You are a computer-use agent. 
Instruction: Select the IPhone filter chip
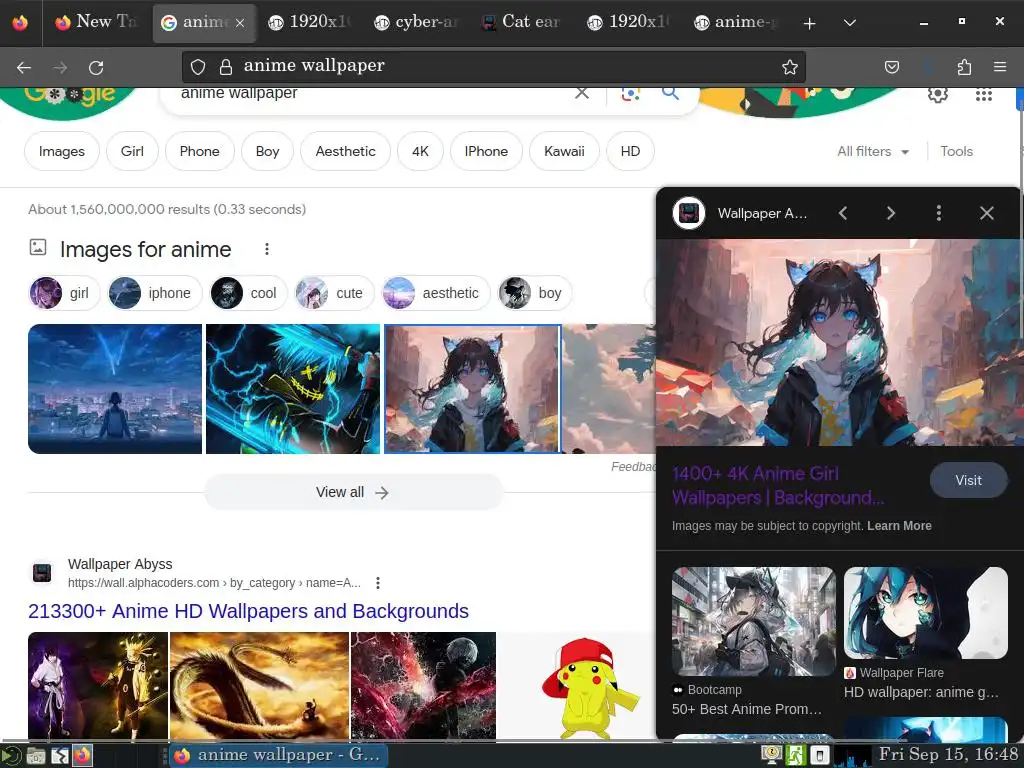click(486, 152)
